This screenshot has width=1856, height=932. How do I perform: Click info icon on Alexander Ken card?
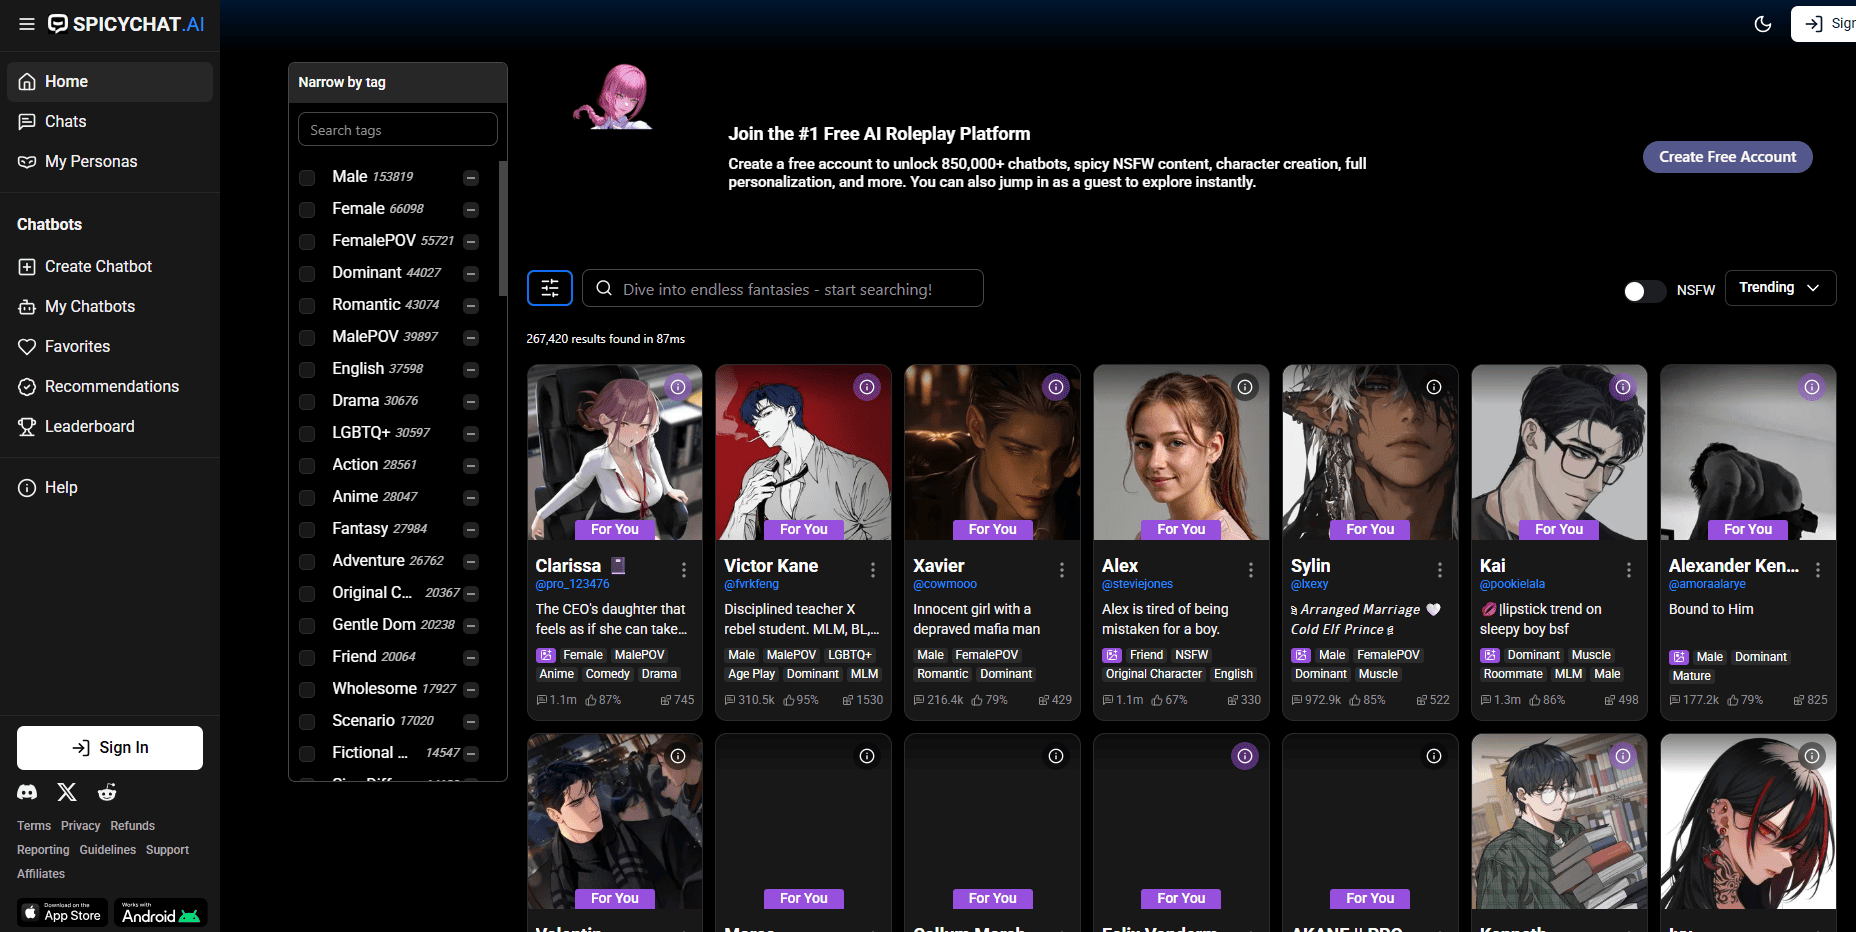[1812, 387]
